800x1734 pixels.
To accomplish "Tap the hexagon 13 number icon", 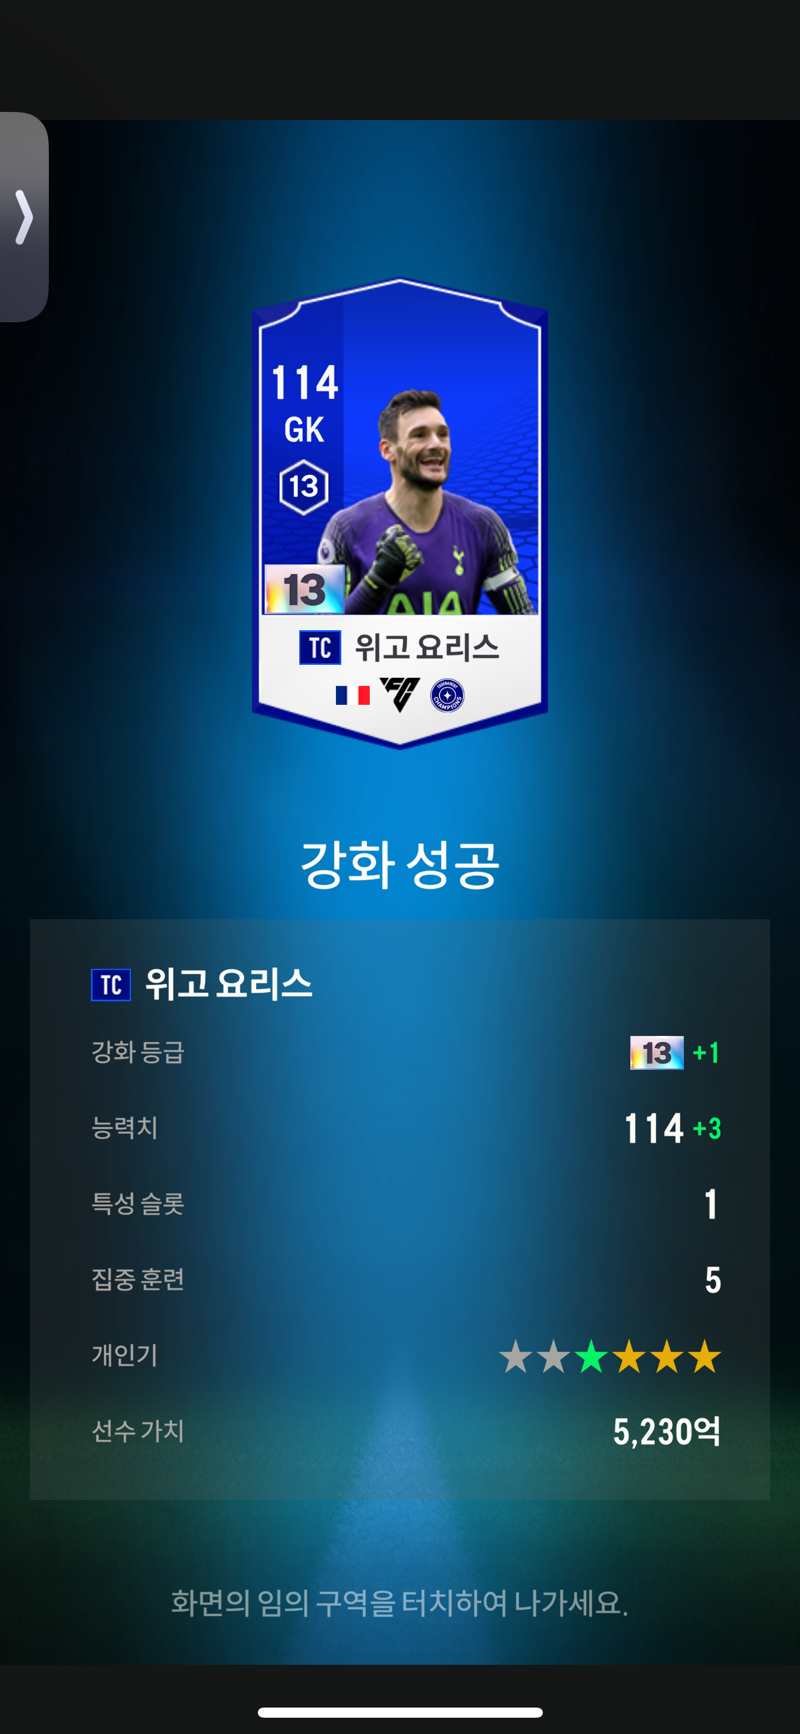I will click(304, 487).
